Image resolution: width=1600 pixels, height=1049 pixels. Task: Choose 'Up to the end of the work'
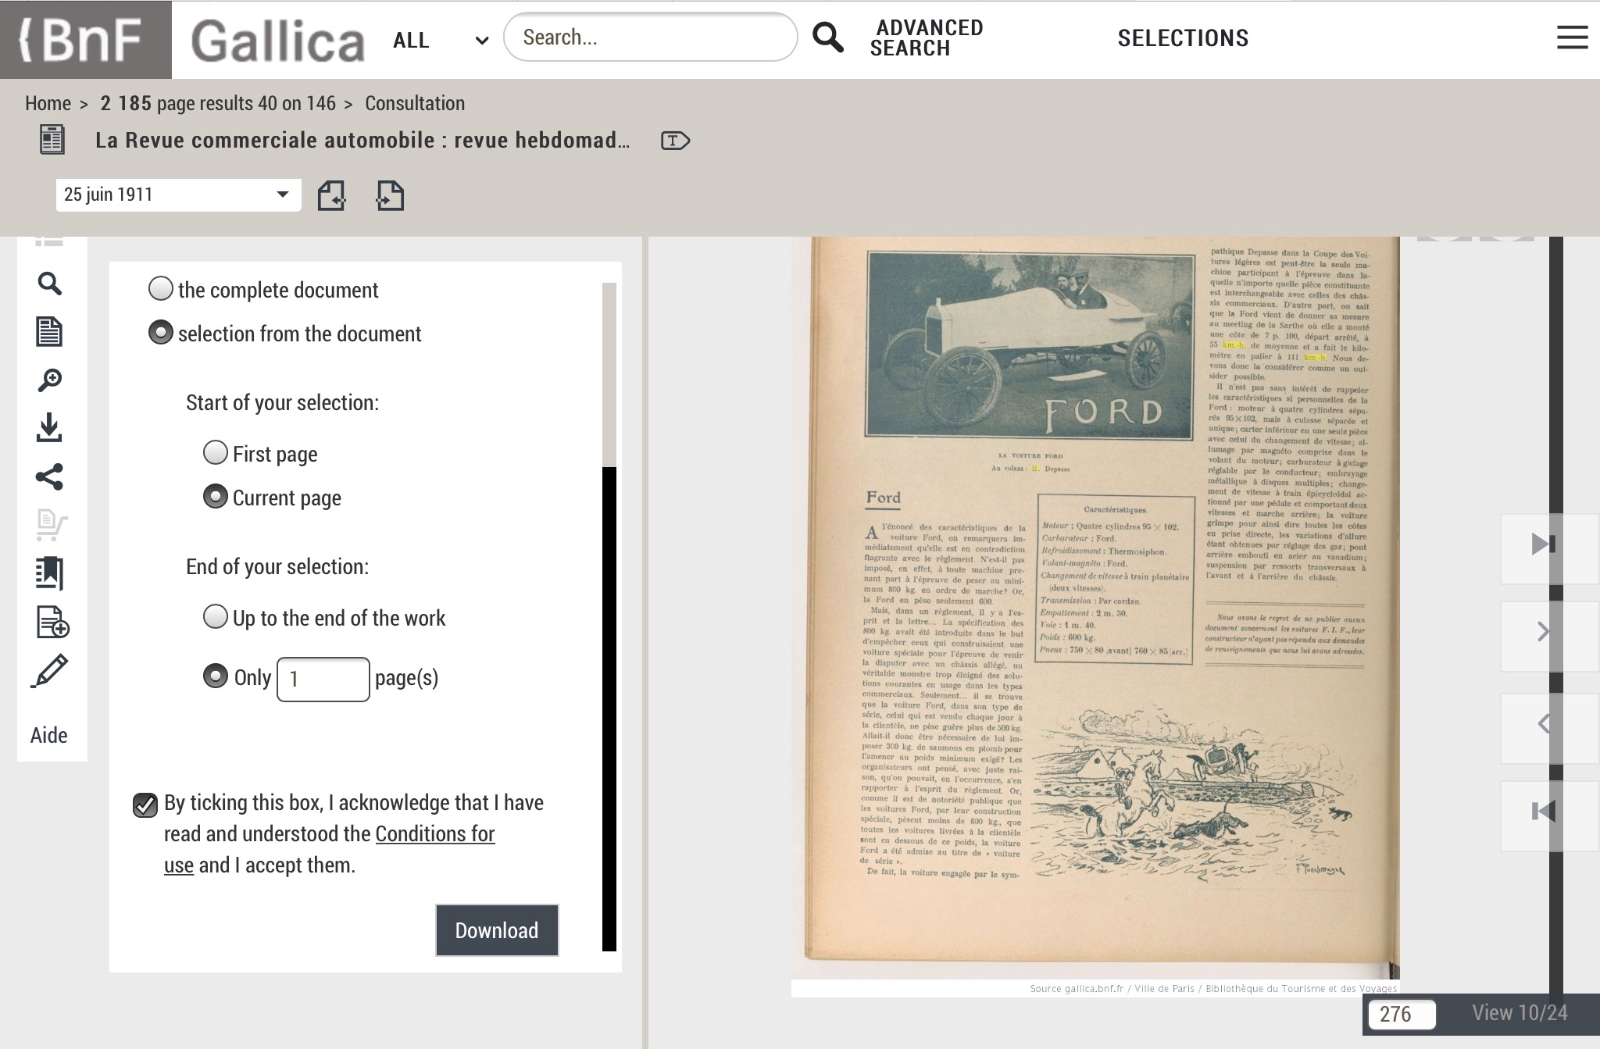[215, 617]
